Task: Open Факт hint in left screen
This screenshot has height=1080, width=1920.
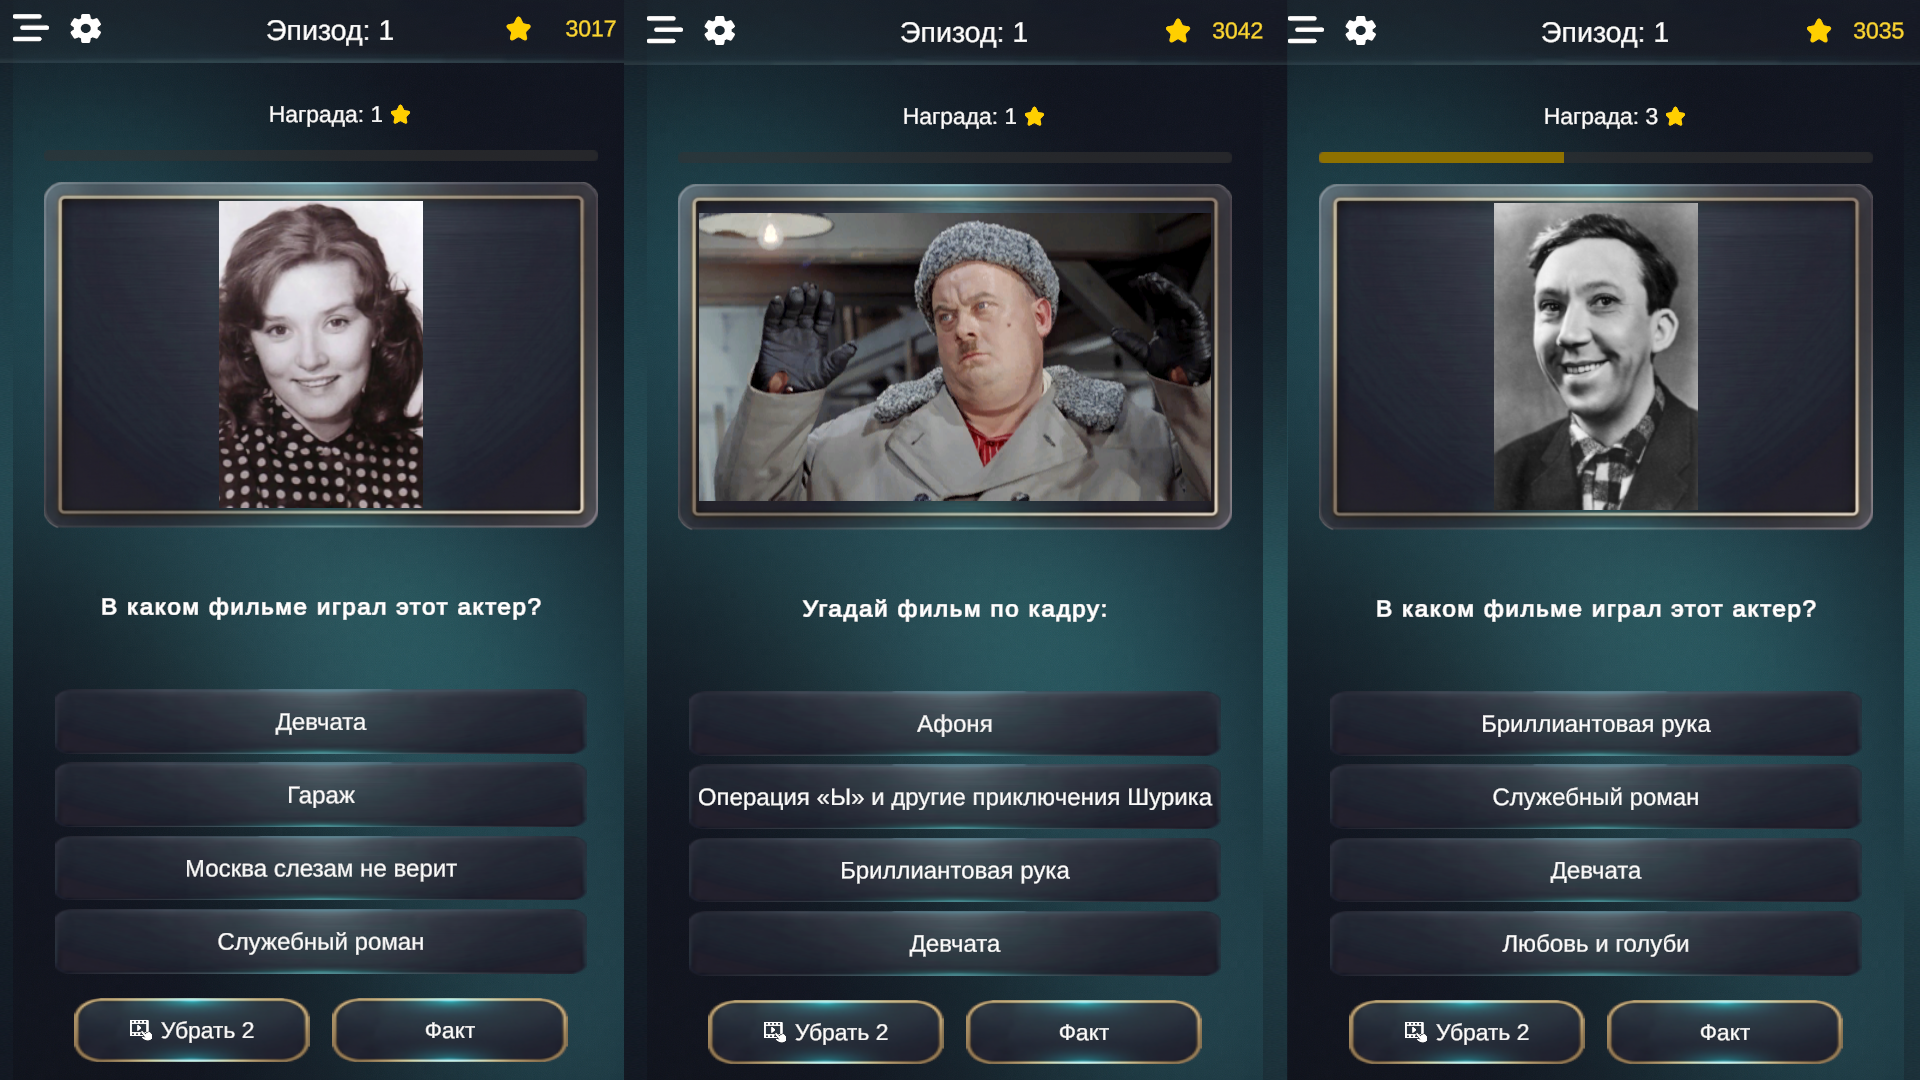Action: tap(450, 1030)
